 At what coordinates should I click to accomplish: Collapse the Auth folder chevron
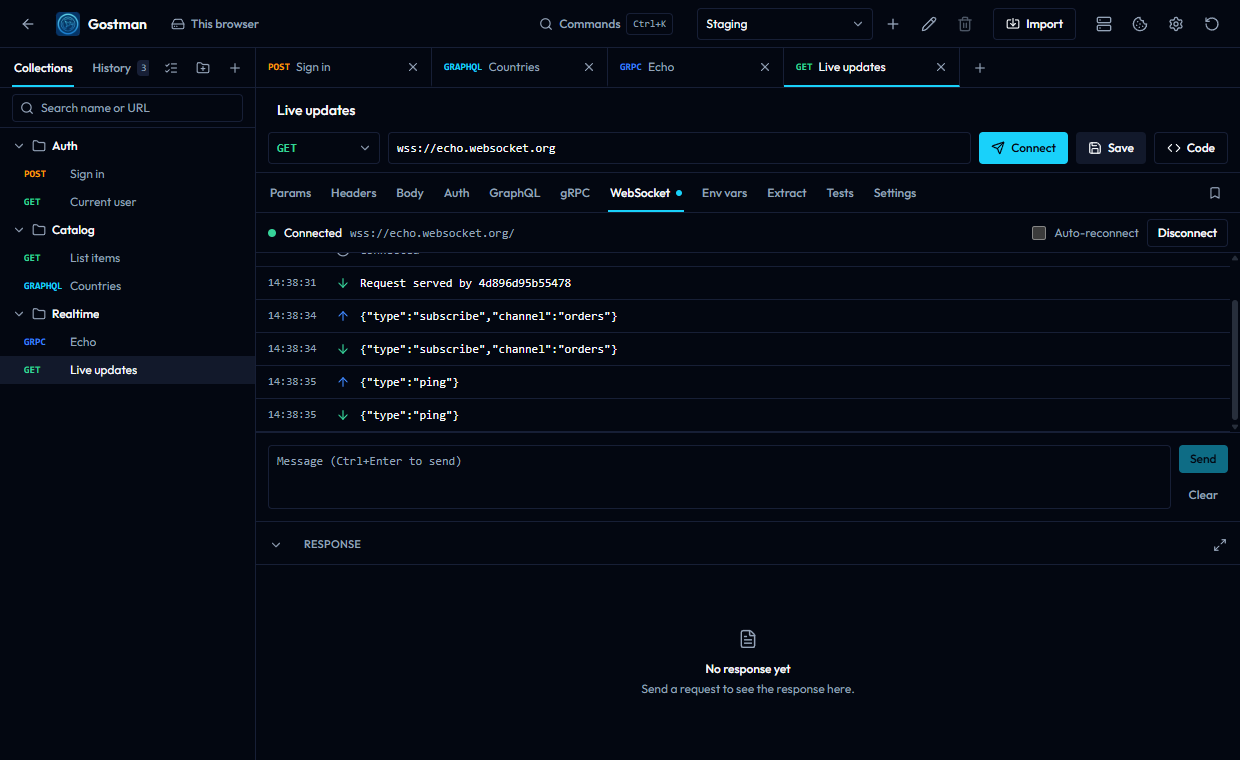19,146
